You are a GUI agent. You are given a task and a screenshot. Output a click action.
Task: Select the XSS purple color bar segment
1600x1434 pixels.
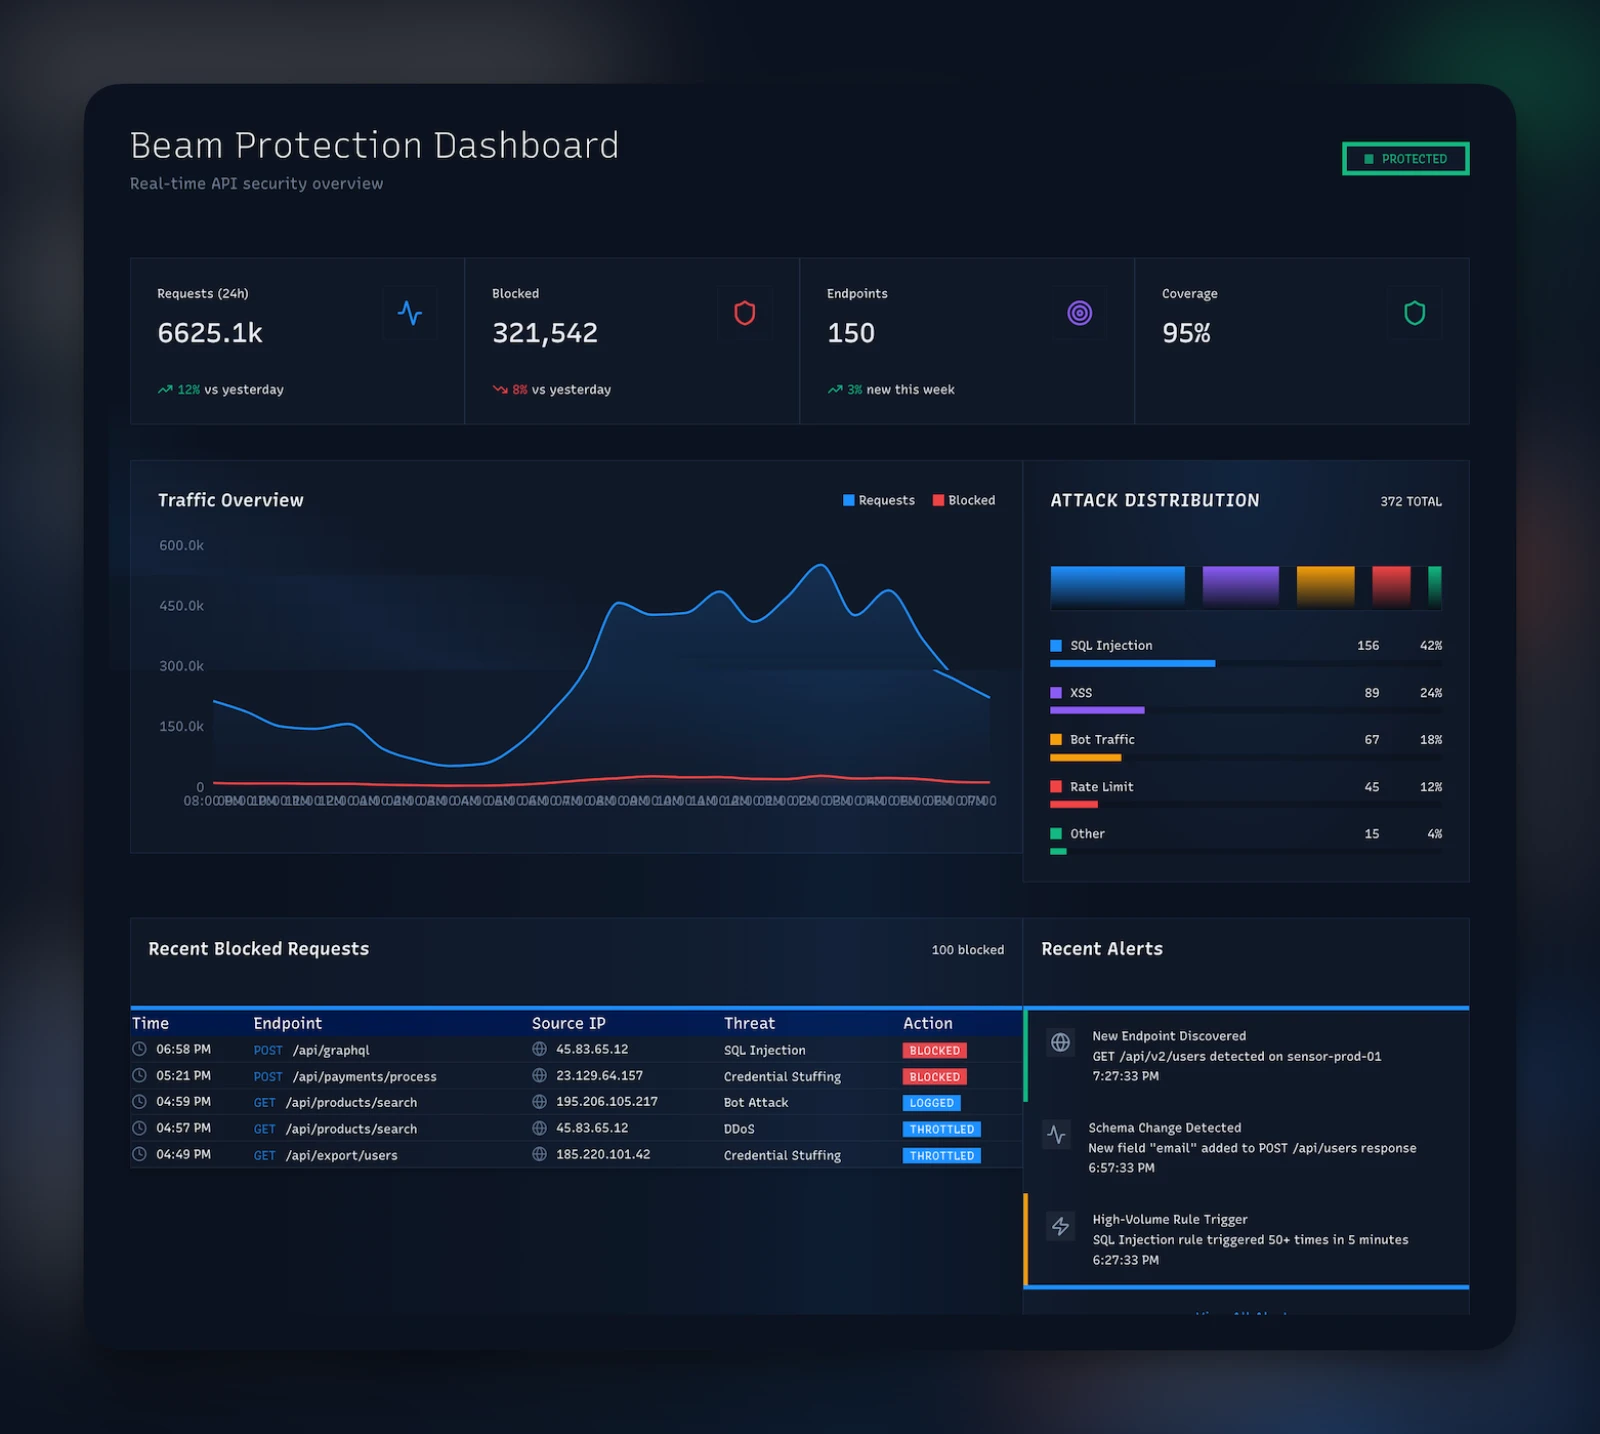1240,586
